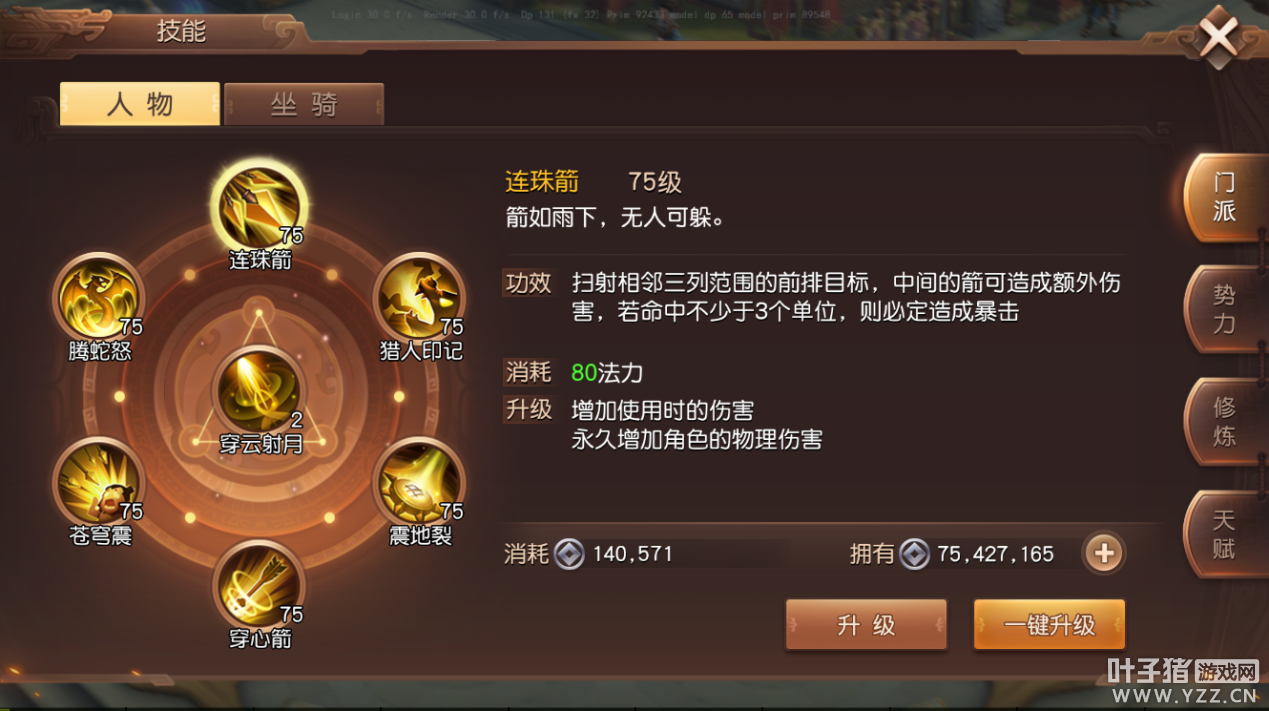The height and width of the screenshot is (711, 1269).
Task: Click the 75,427,165 owned currency field
Action: pyautogui.click(x=995, y=554)
